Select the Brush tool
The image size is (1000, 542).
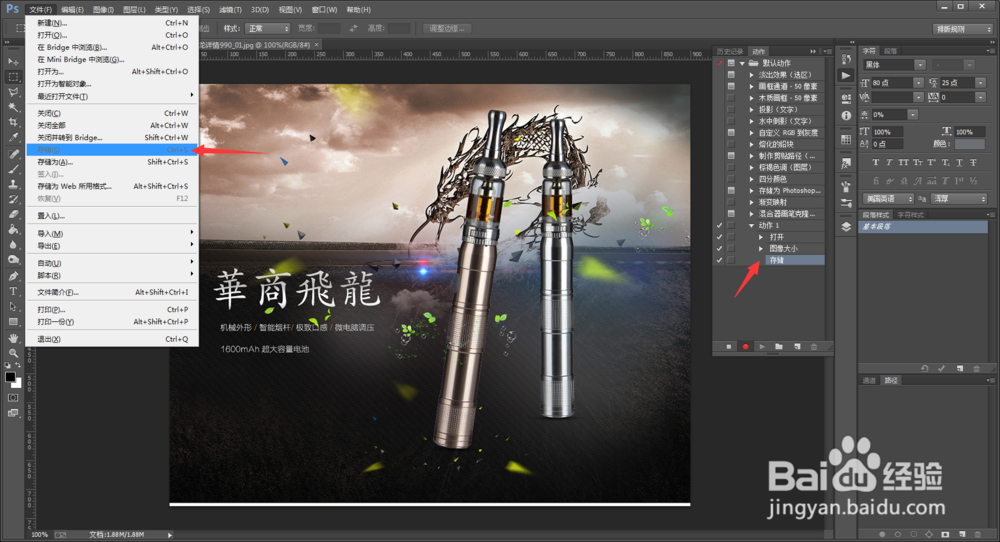(13, 170)
